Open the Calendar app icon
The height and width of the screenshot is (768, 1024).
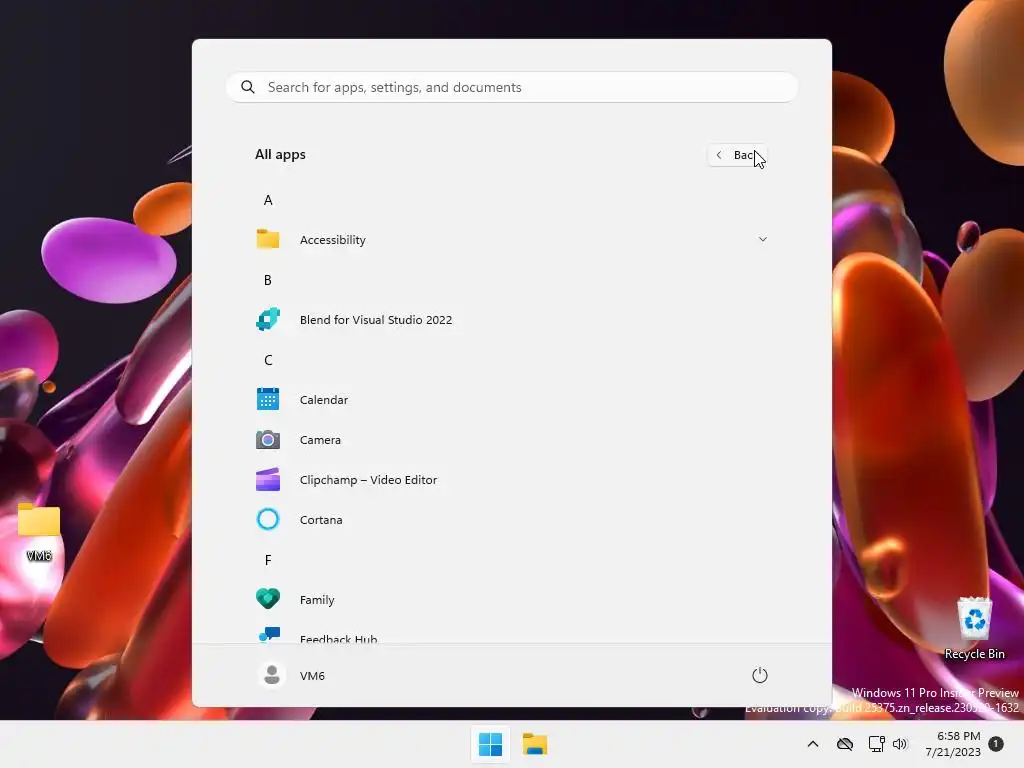click(x=268, y=399)
